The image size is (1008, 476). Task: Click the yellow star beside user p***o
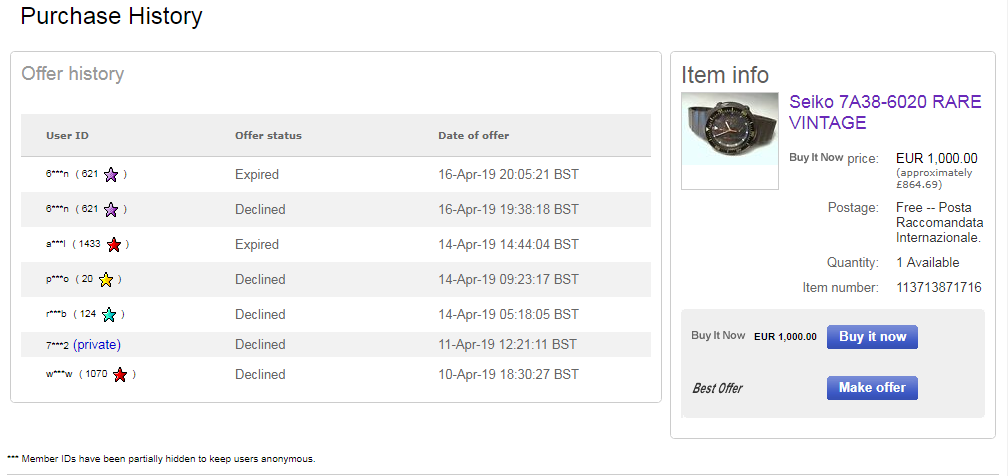106,280
